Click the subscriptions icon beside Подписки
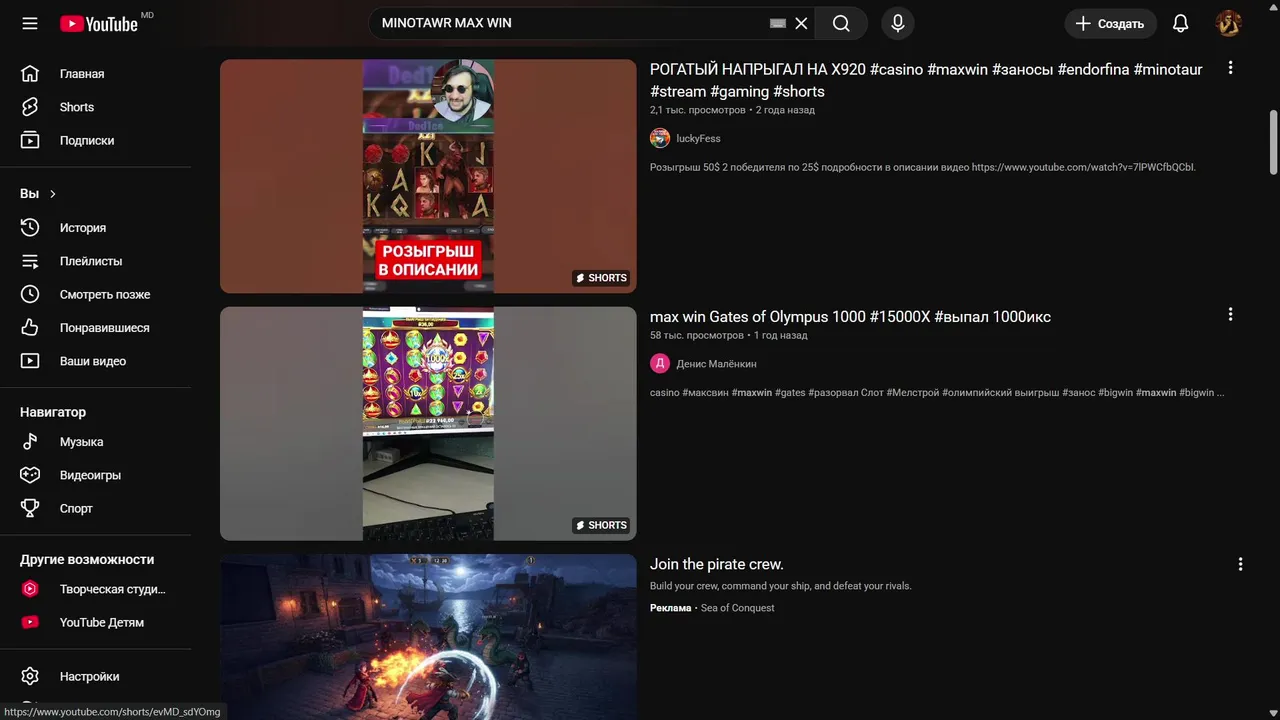Screen dimensions: 1280x720 (30, 140)
